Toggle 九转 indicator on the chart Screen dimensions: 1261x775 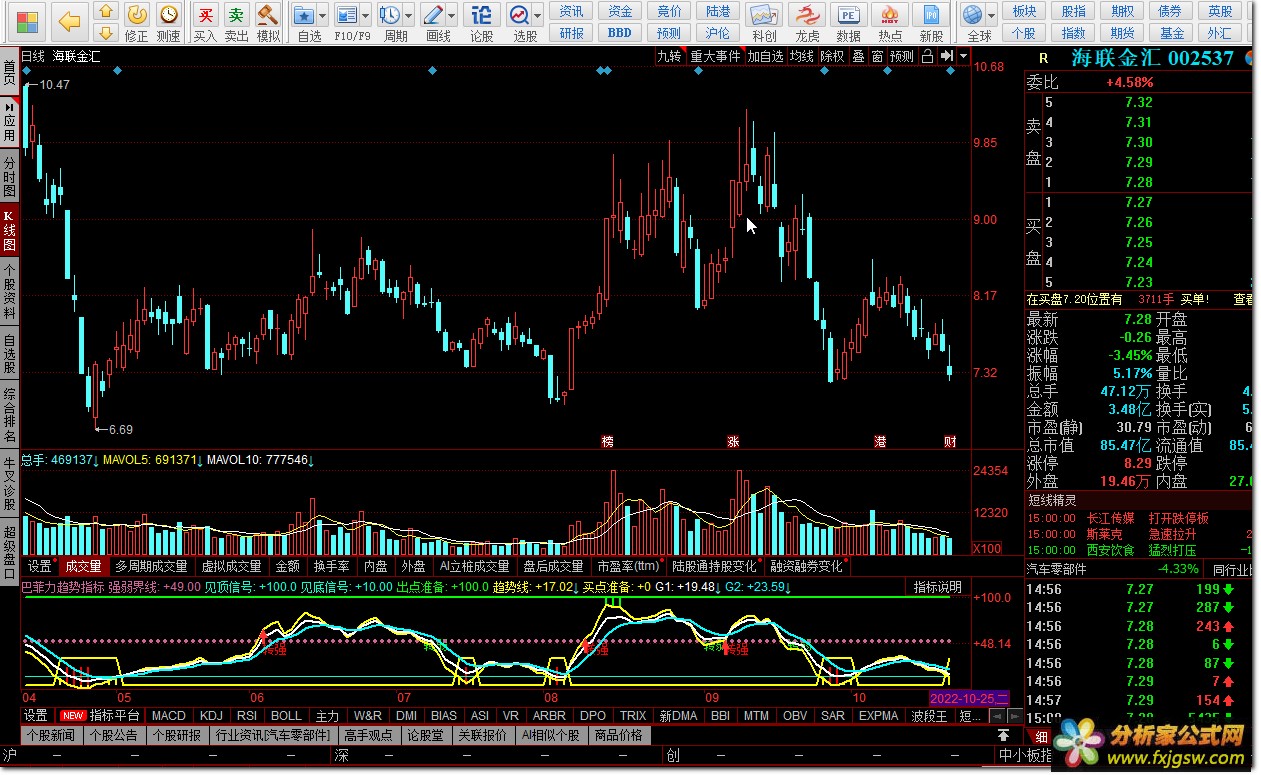[668, 56]
